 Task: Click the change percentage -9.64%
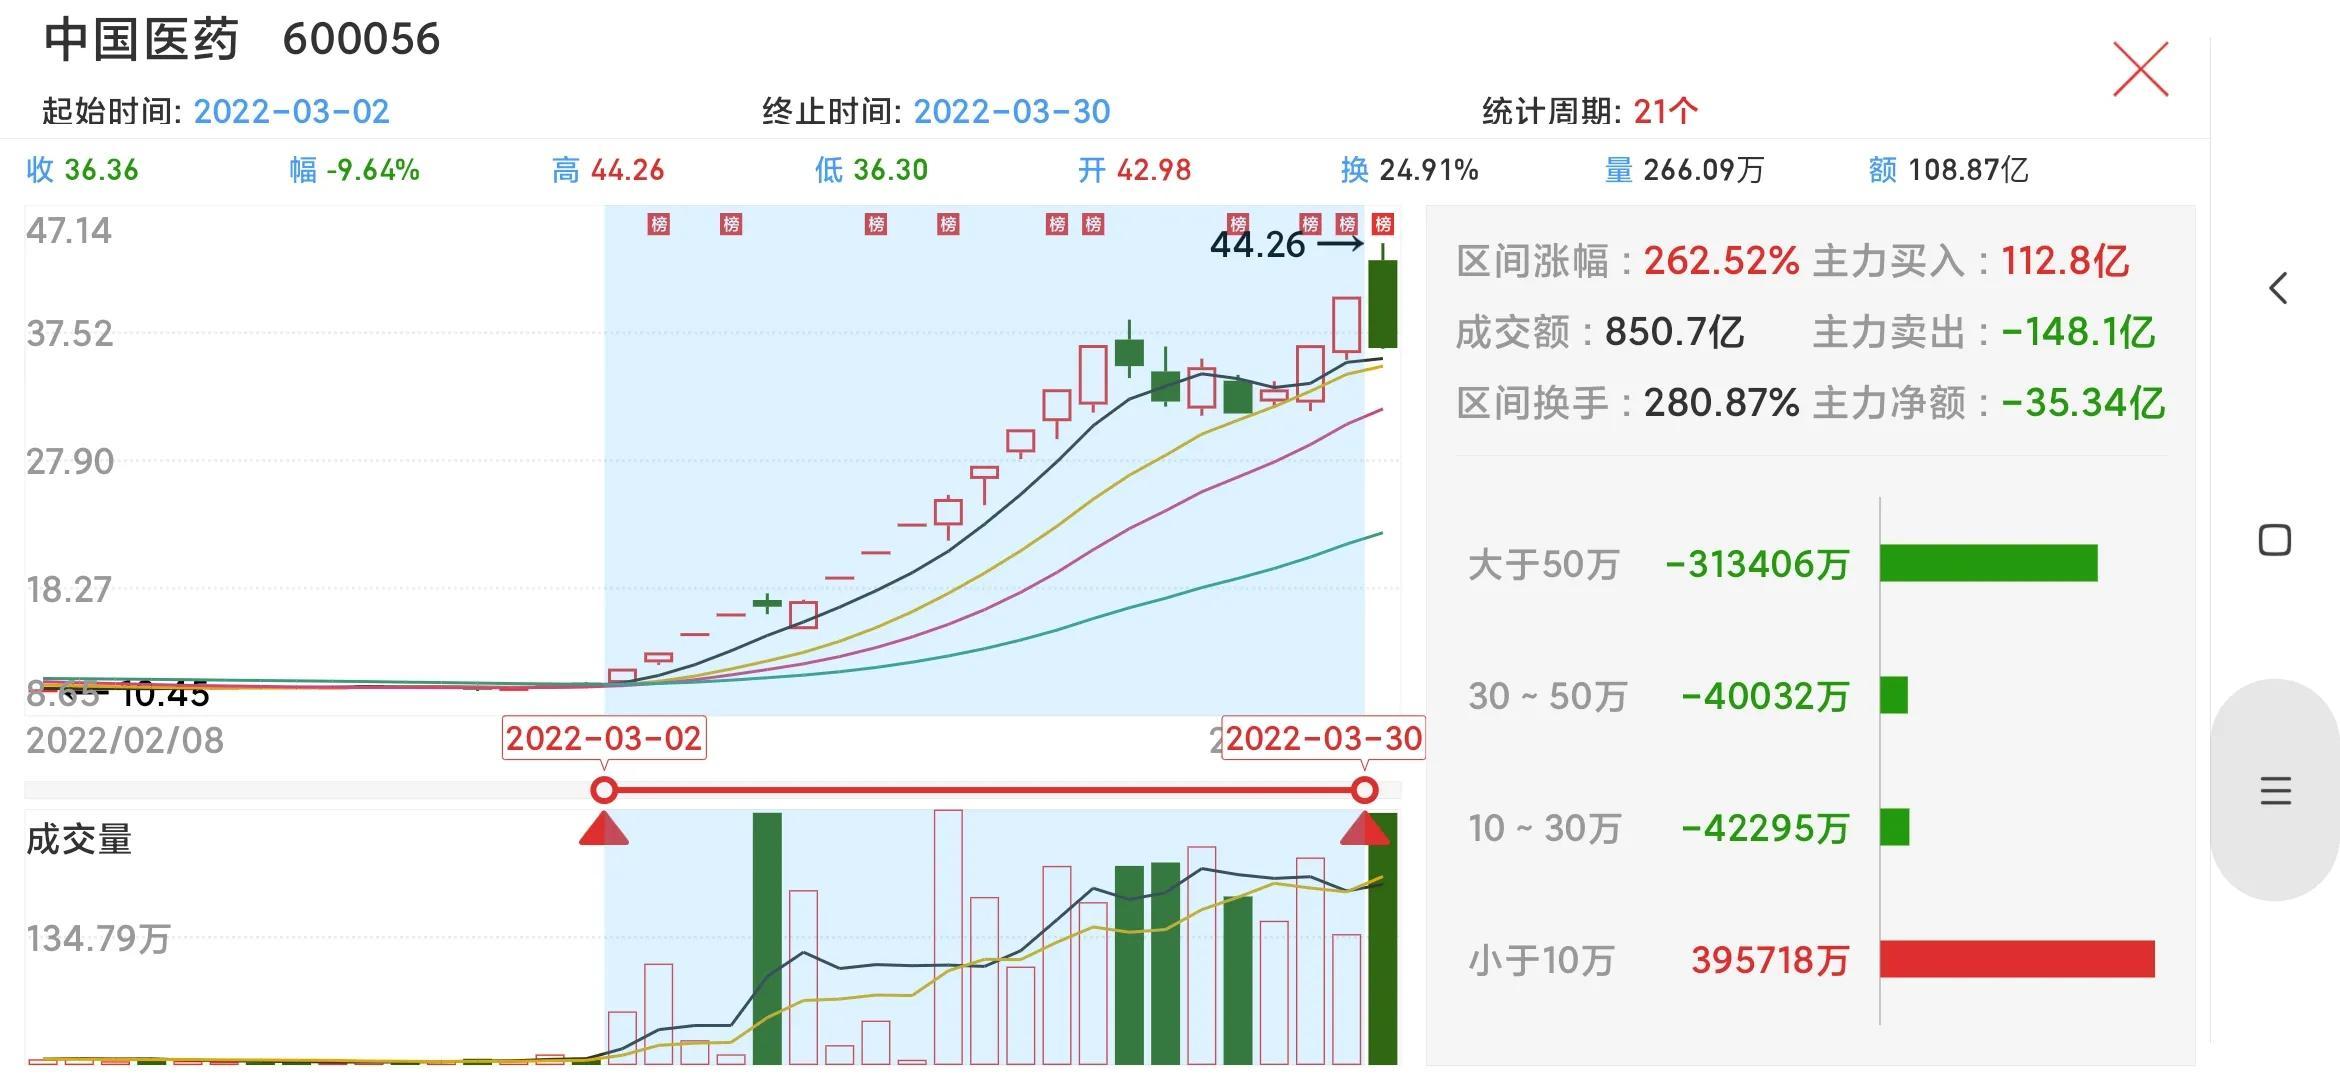(373, 170)
